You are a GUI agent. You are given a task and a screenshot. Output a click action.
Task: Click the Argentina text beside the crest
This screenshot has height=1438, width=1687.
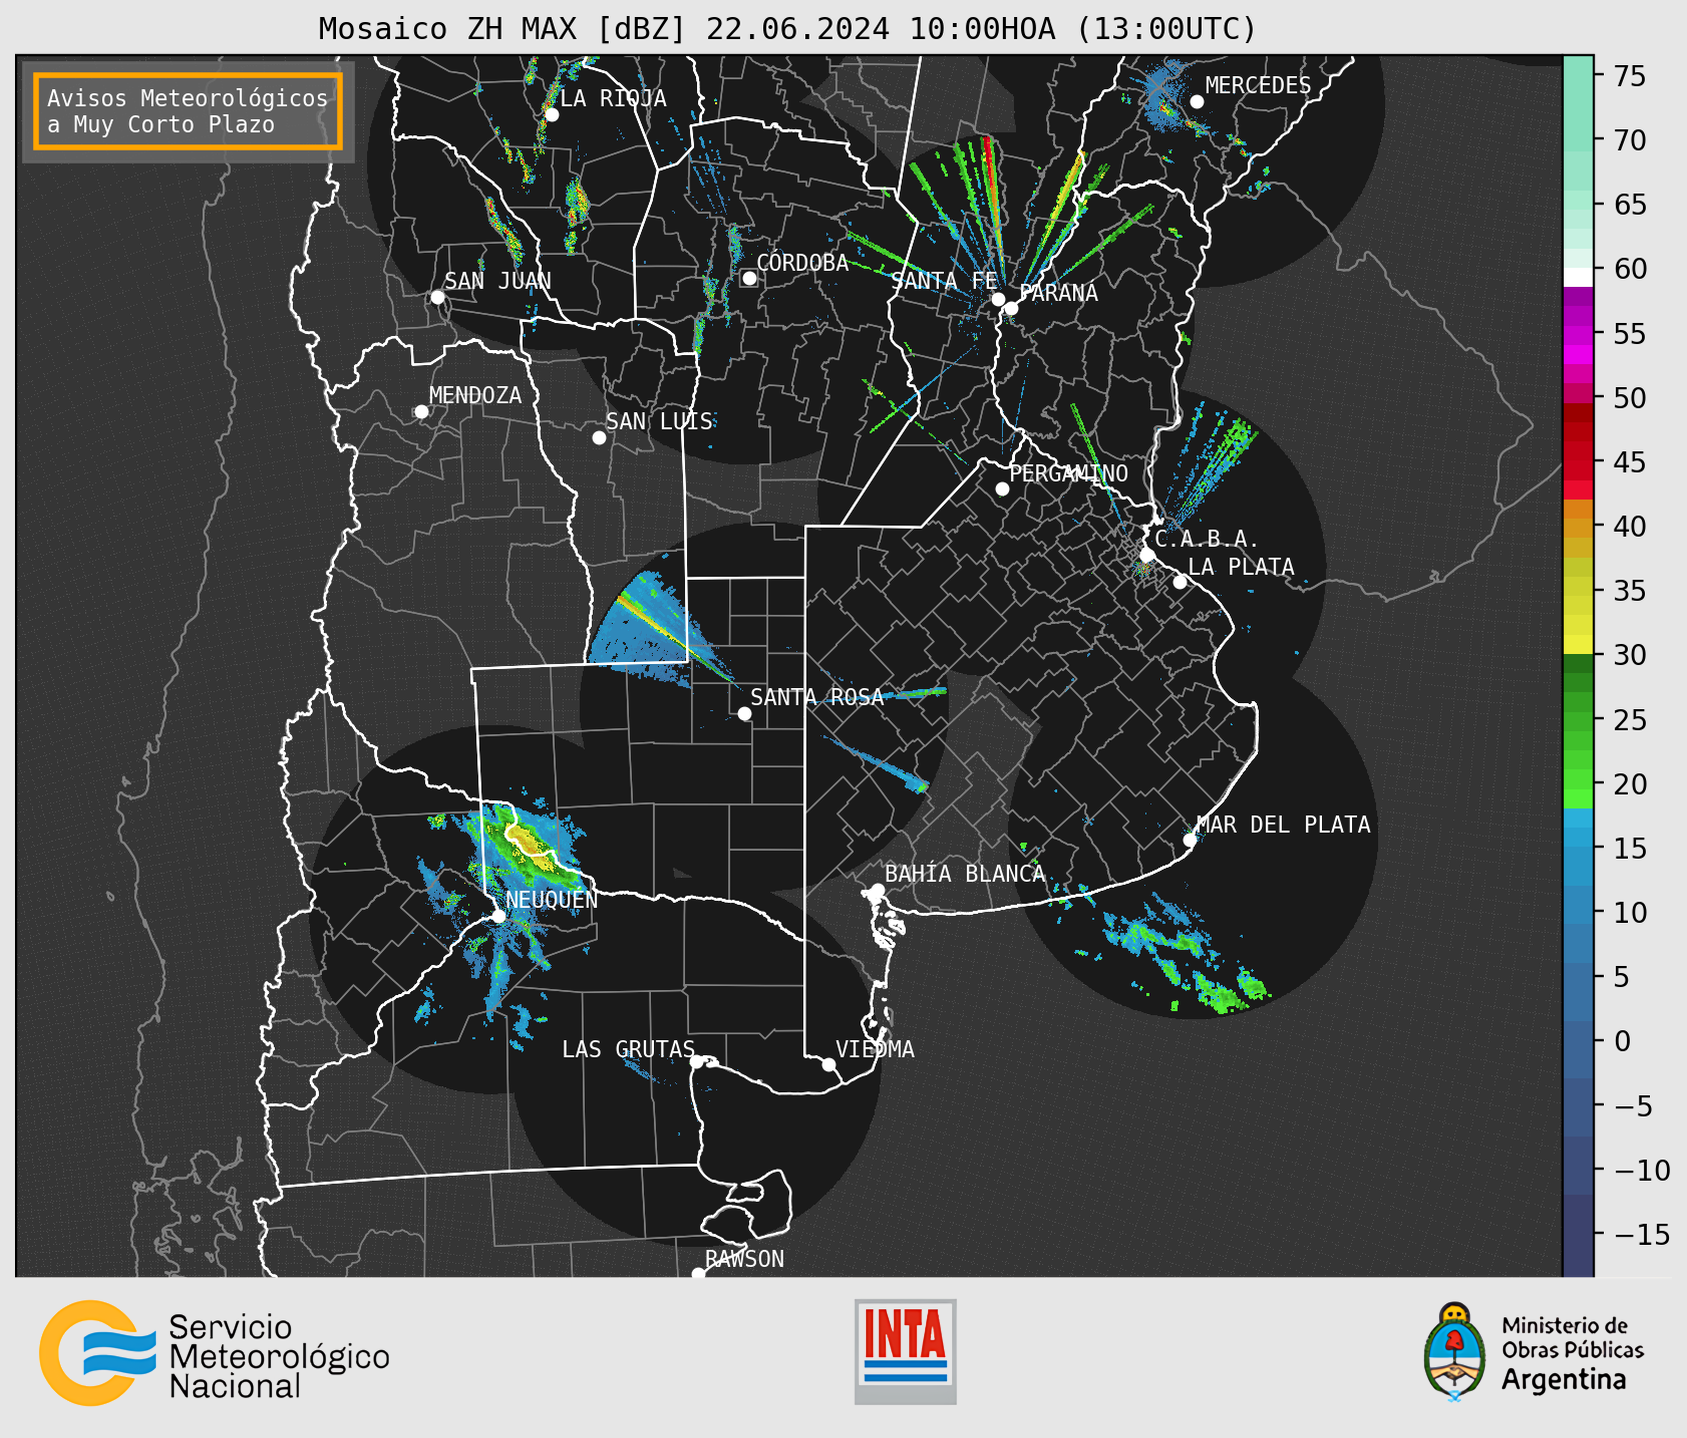tap(1563, 1380)
